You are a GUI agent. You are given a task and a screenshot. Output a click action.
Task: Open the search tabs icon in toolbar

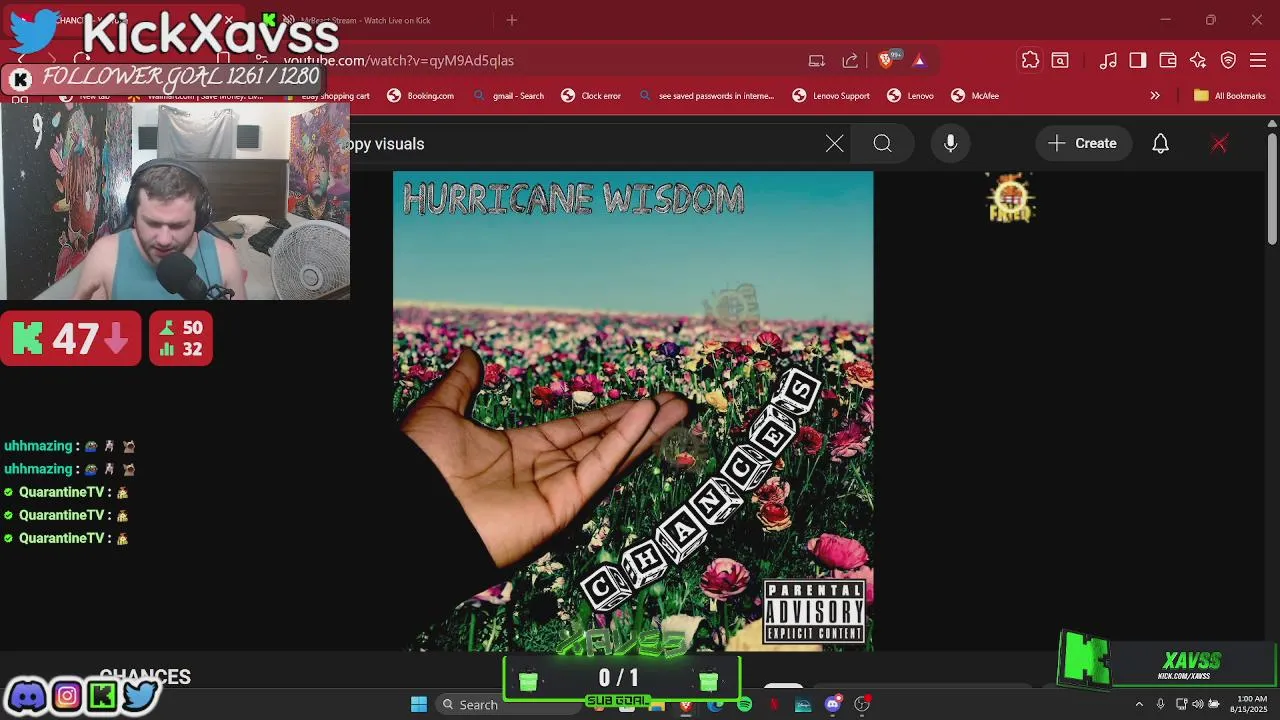point(1060,61)
